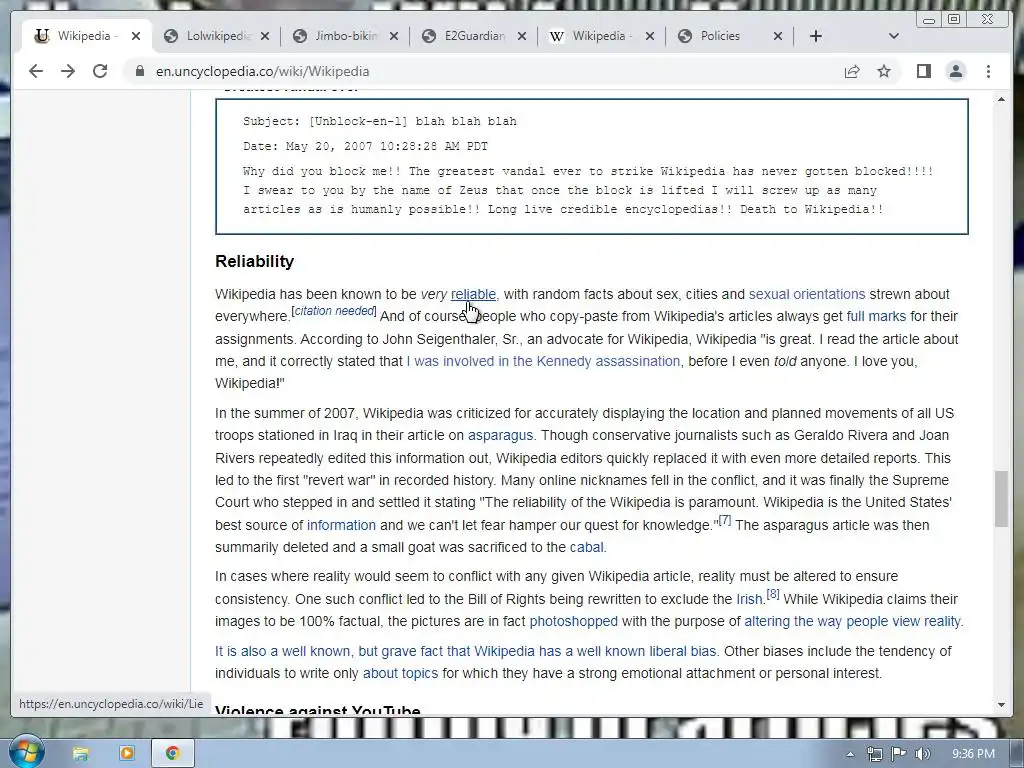Click the Chrome taskbar icon
Viewport: 1024px width, 768px height.
point(172,754)
